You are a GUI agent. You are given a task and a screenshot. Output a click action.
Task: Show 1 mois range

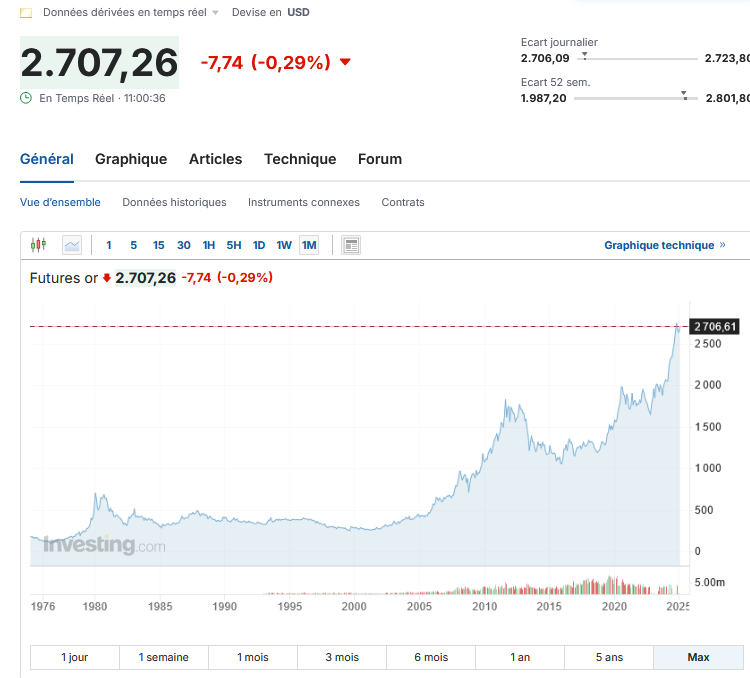[253, 657]
